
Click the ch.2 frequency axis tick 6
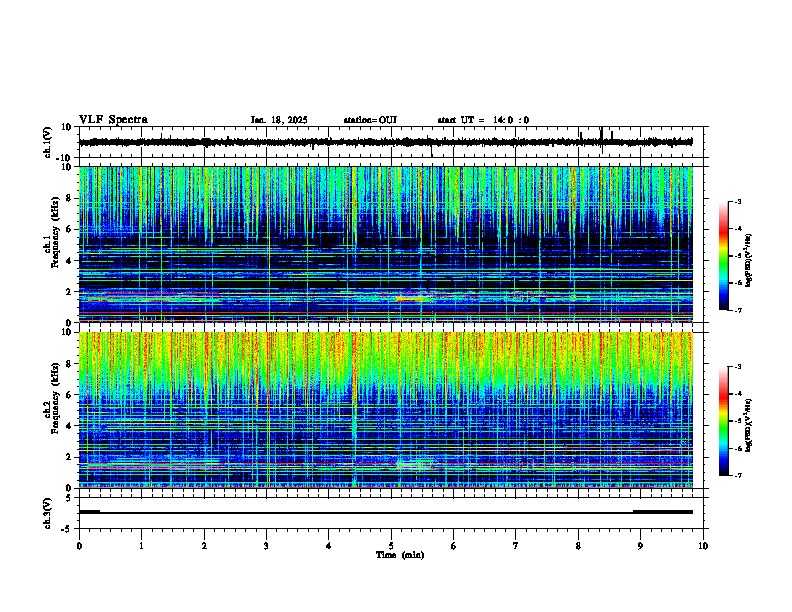coord(69,395)
